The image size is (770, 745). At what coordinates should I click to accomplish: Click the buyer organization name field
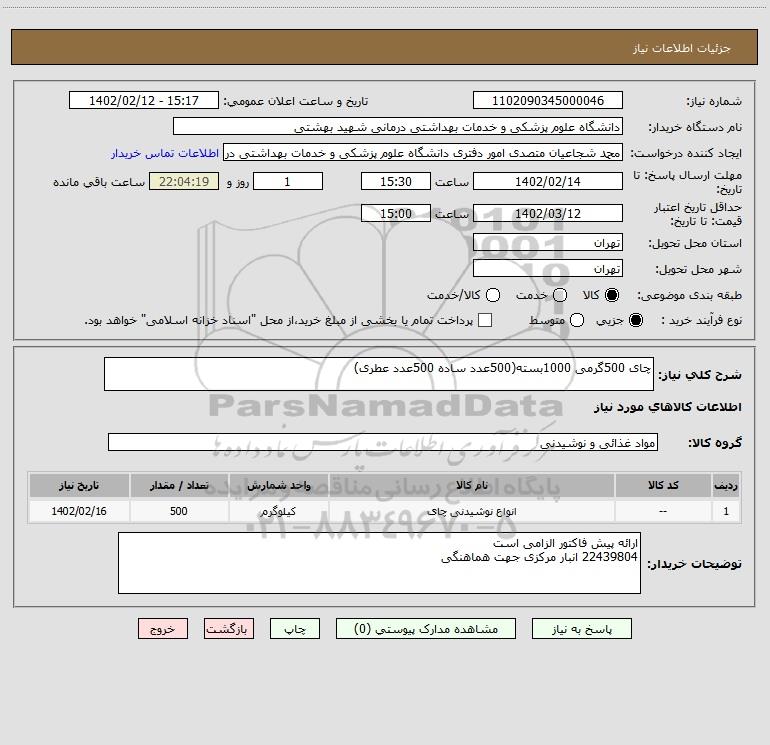[398, 126]
